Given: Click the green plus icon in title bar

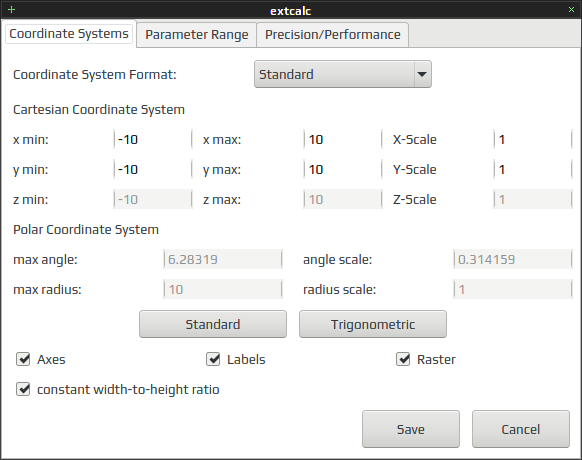Looking at the screenshot, I should tap(12, 10).
